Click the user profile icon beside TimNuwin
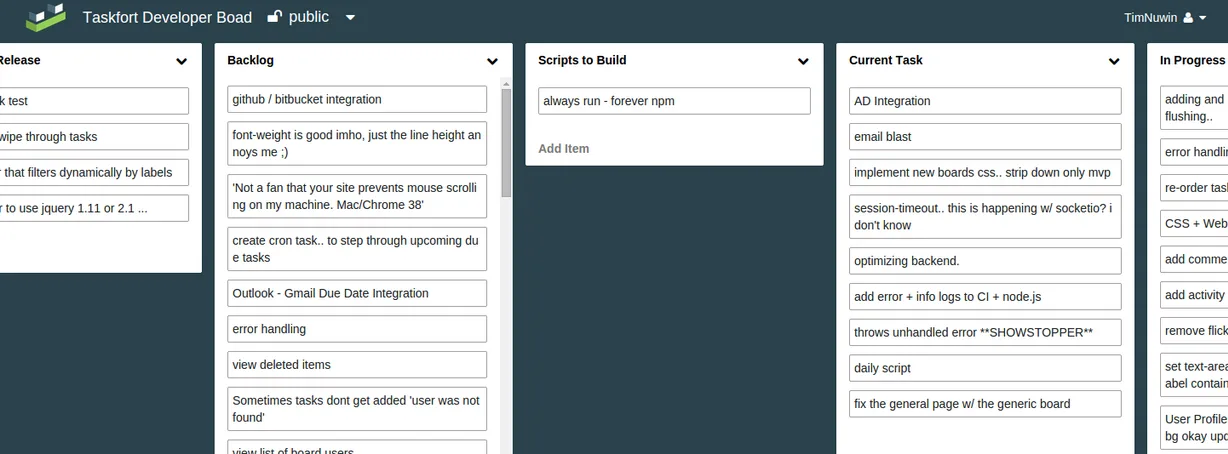Image resolution: width=1228 pixels, height=454 pixels. click(1188, 17)
